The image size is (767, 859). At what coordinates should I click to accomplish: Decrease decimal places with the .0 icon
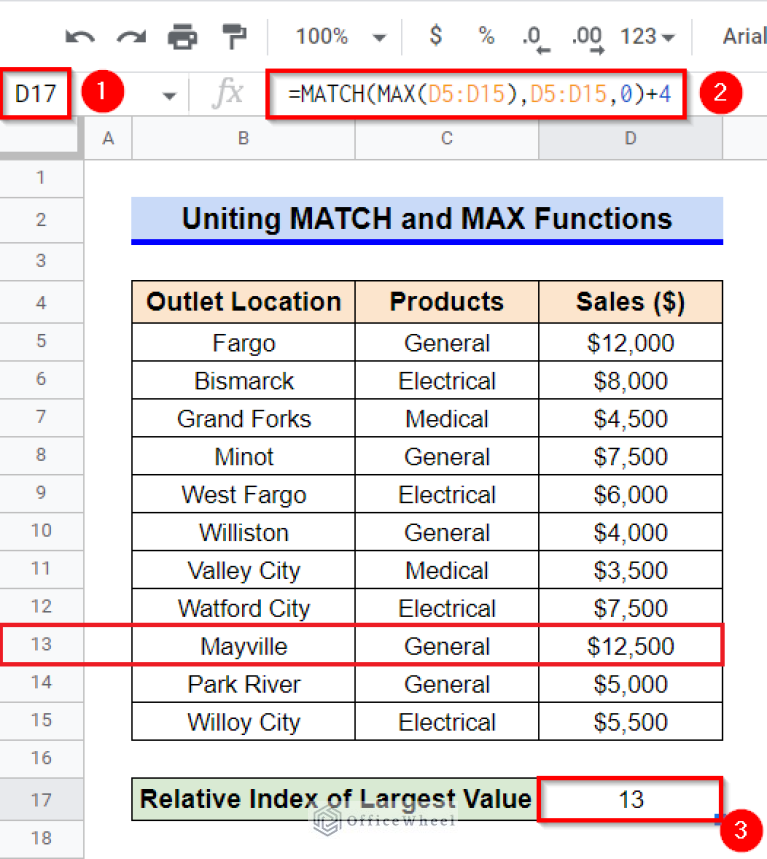[533, 36]
